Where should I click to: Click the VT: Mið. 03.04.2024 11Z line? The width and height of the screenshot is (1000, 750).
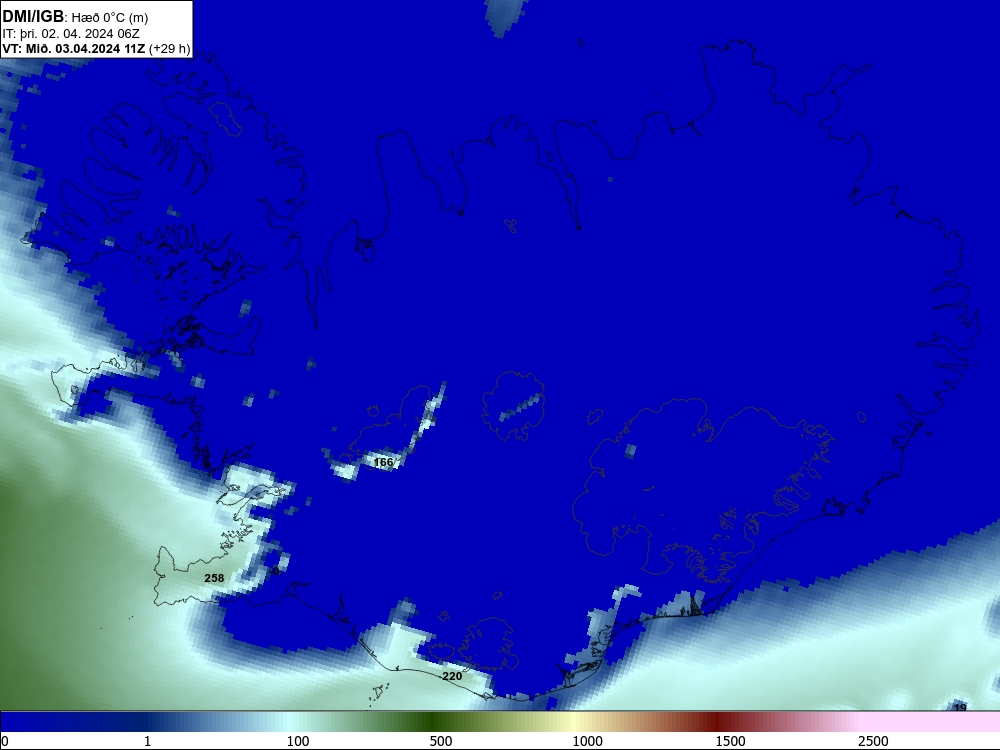click(96, 48)
